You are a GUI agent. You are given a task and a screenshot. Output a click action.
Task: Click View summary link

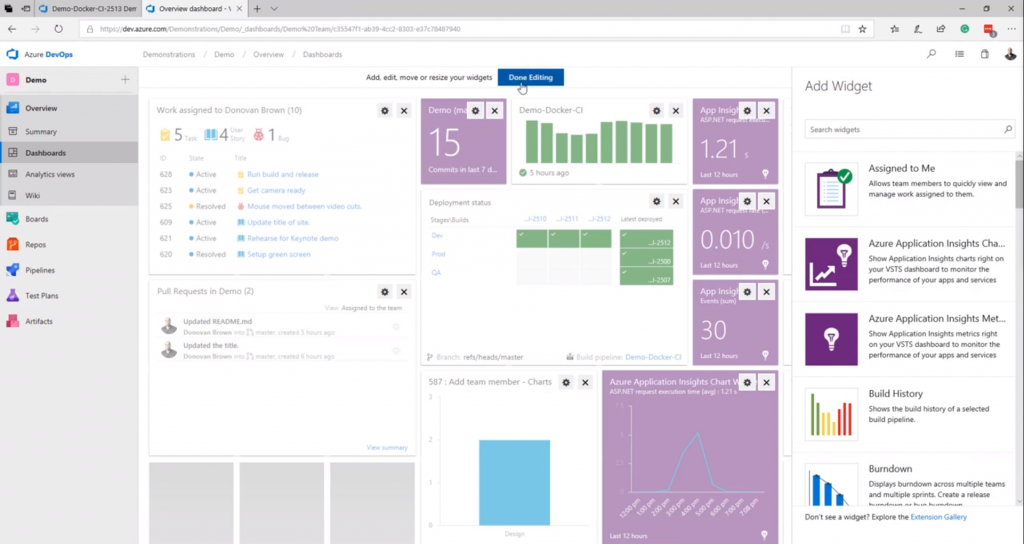387,448
